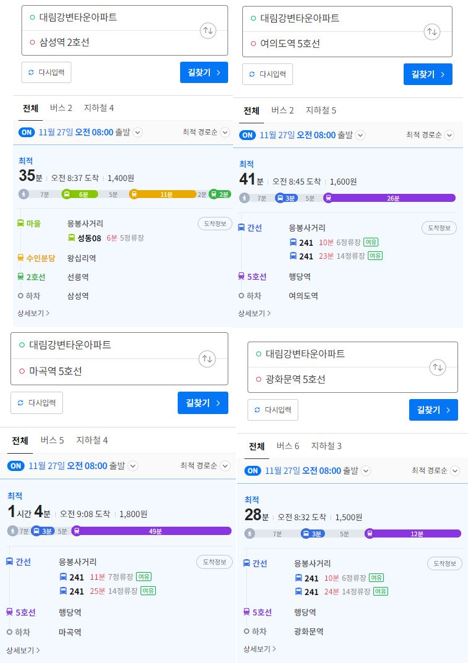Open 상세보기 link for 광화문역 route

[x=259, y=649]
